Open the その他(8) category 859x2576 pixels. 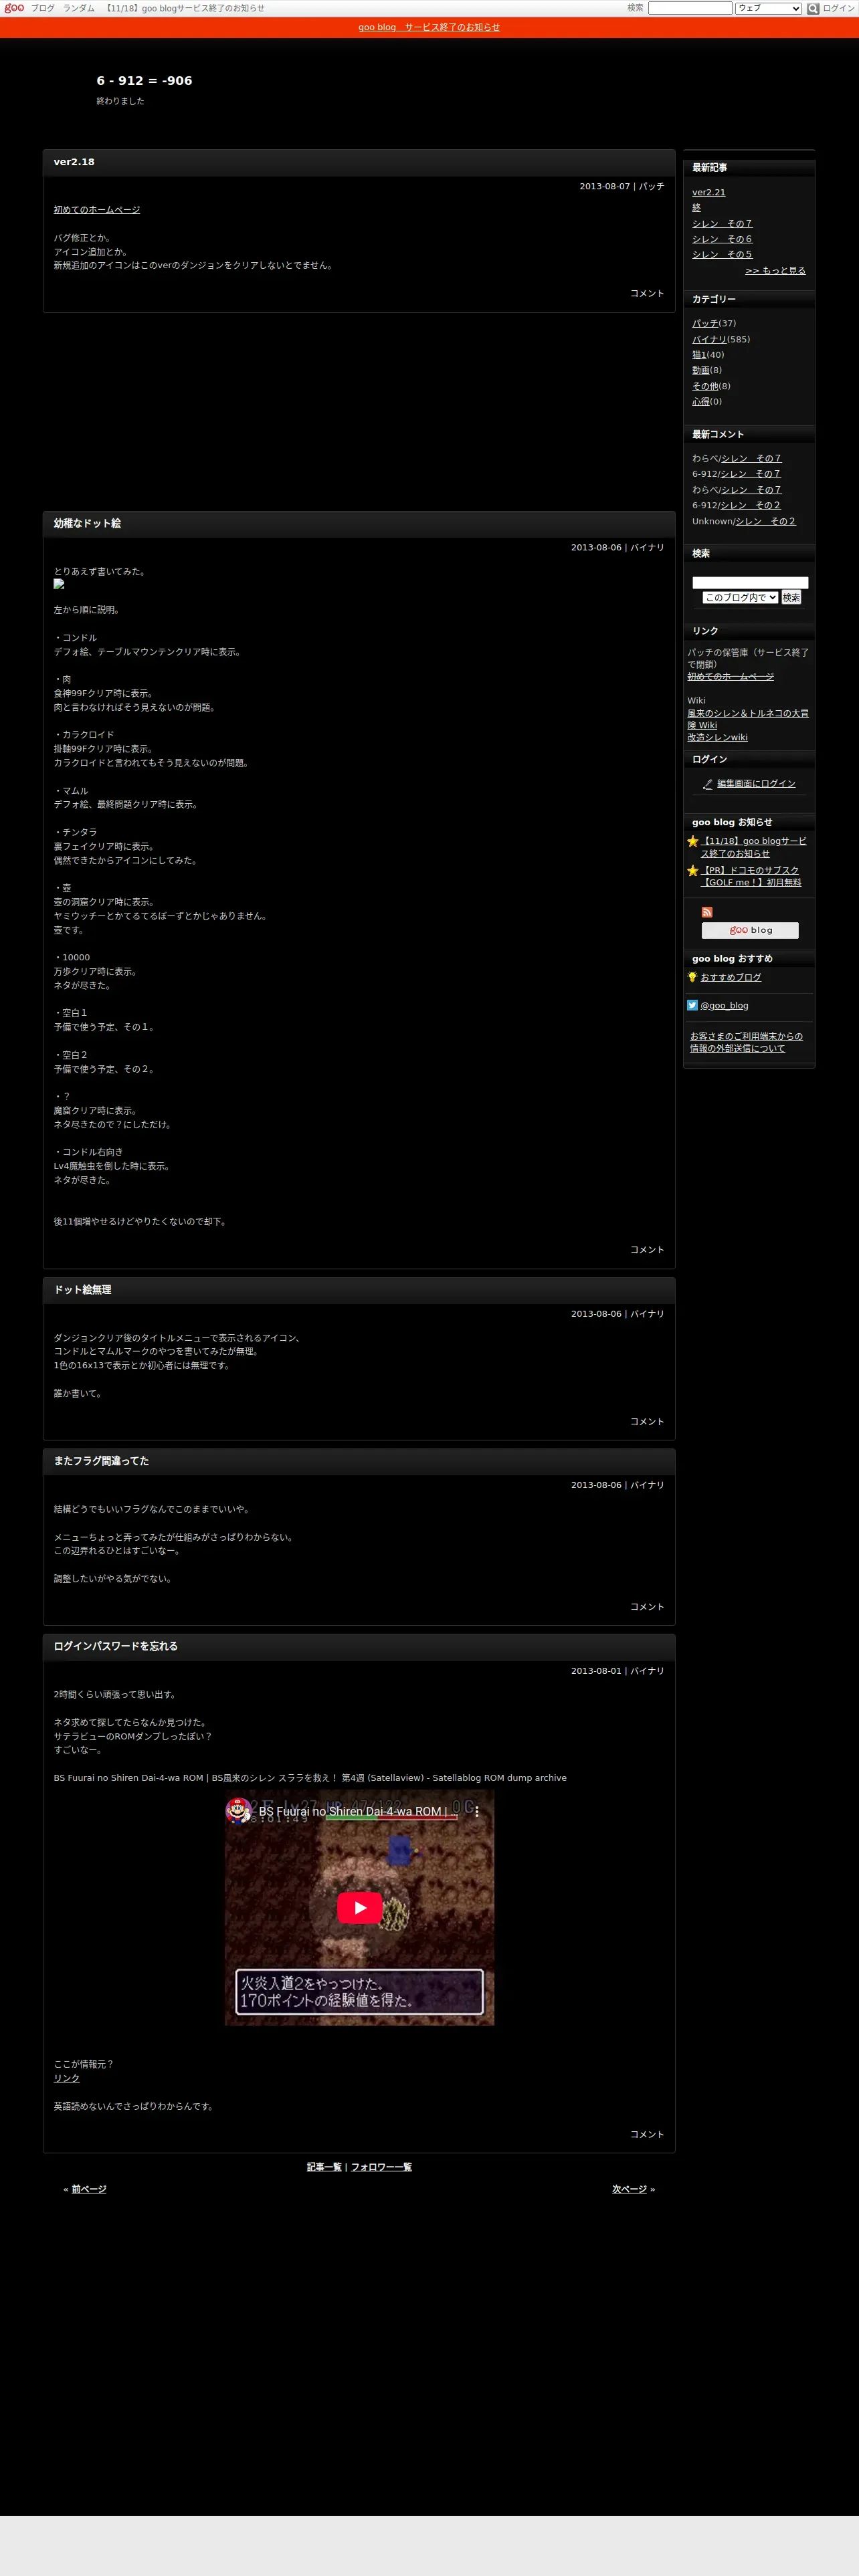pyautogui.click(x=705, y=386)
